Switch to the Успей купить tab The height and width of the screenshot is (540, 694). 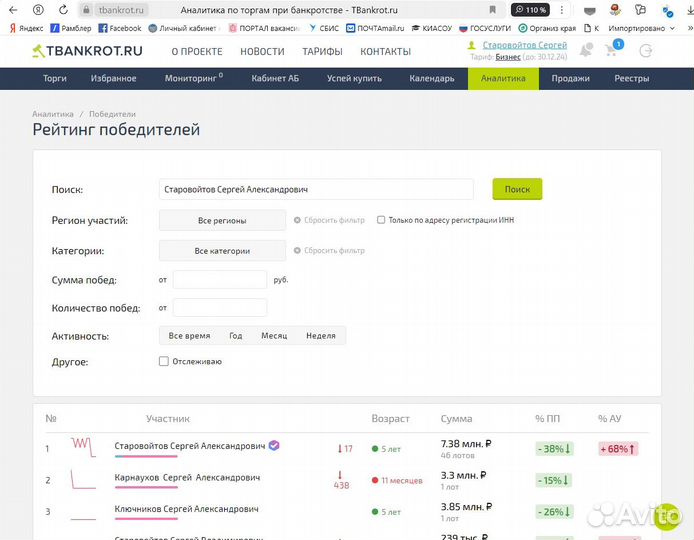pyautogui.click(x=354, y=78)
